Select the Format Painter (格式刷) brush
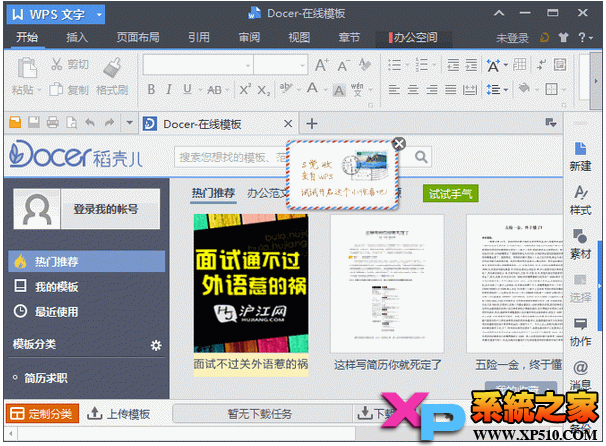The width and height of the screenshot is (606, 446). pyautogui.click(x=112, y=67)
